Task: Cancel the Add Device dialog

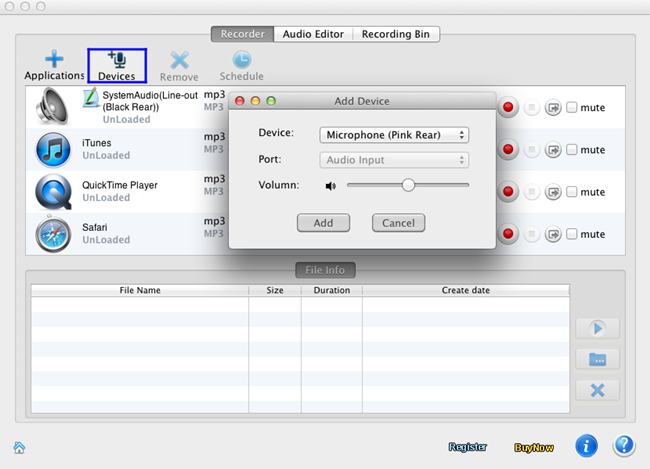Action: [x=398, y=223]
